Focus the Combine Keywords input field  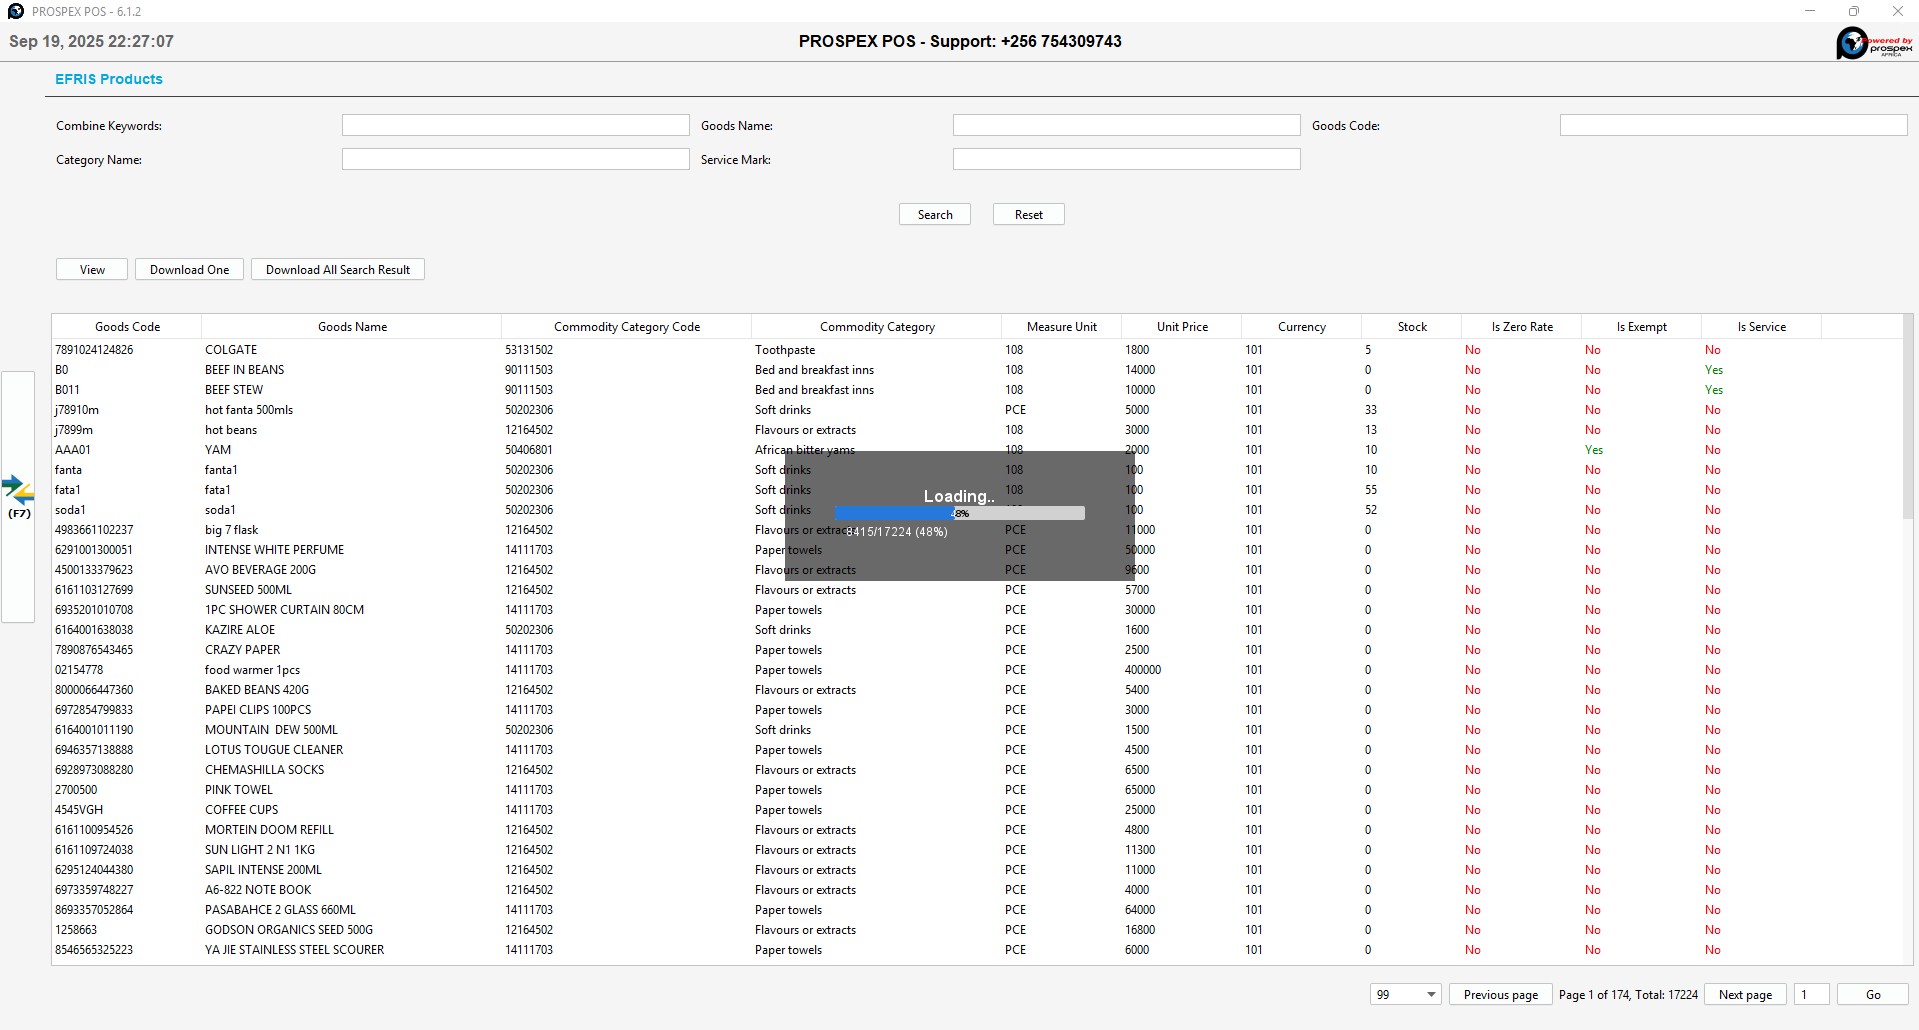[x=515, y=125]
